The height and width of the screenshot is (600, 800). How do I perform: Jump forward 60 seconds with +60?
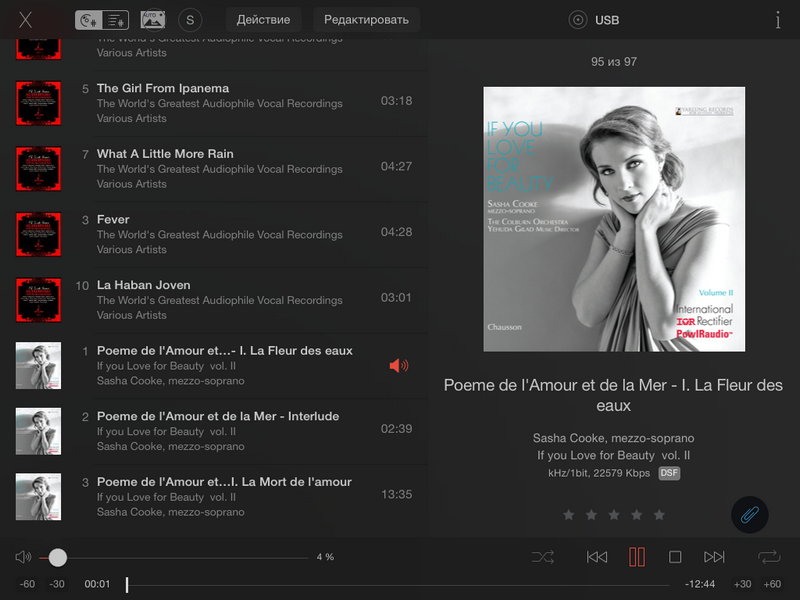(772, 584)
